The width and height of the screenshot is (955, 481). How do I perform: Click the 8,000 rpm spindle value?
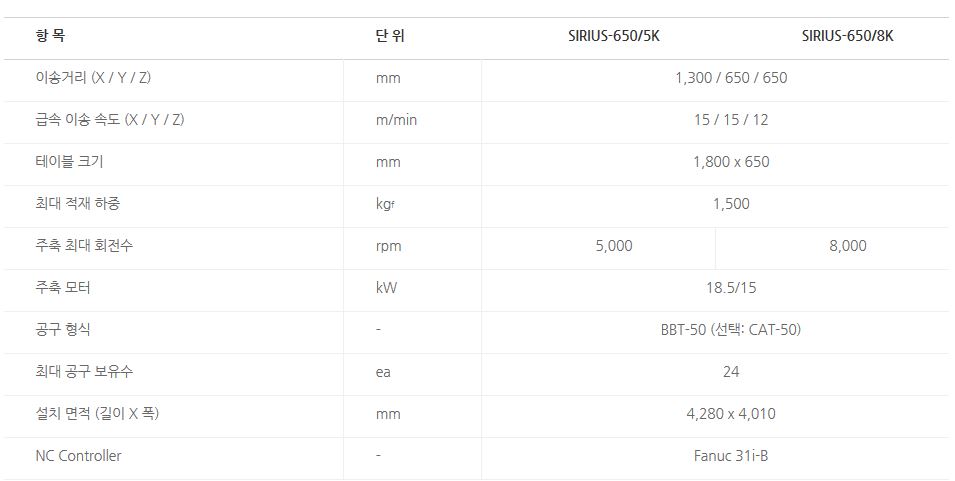point(847,246)
